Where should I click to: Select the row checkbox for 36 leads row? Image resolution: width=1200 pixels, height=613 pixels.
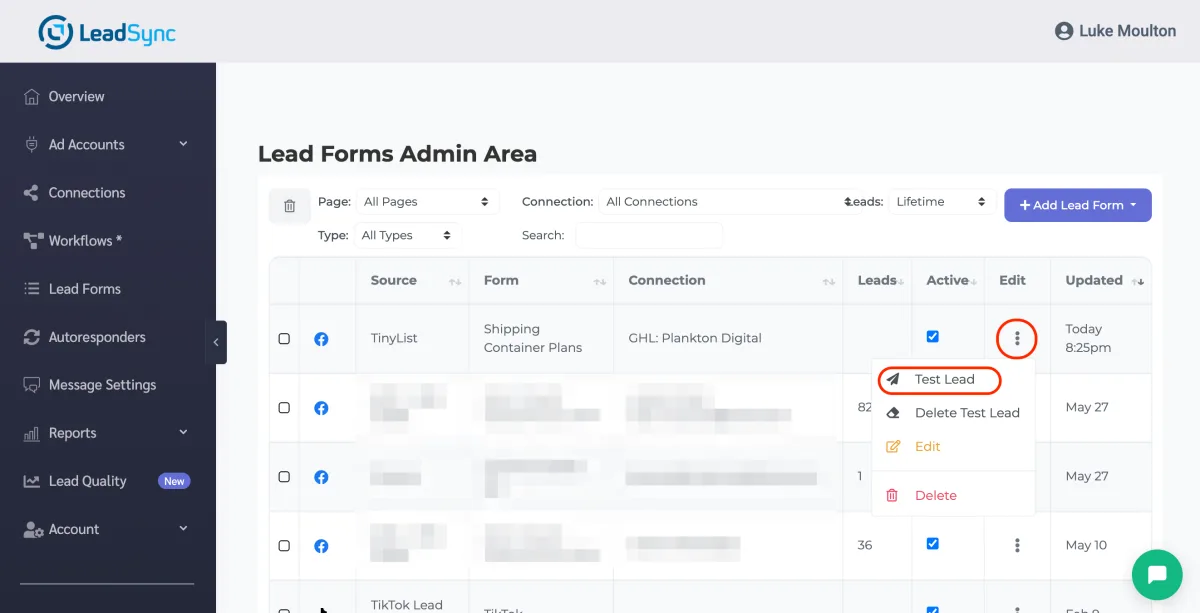(284, 546)
